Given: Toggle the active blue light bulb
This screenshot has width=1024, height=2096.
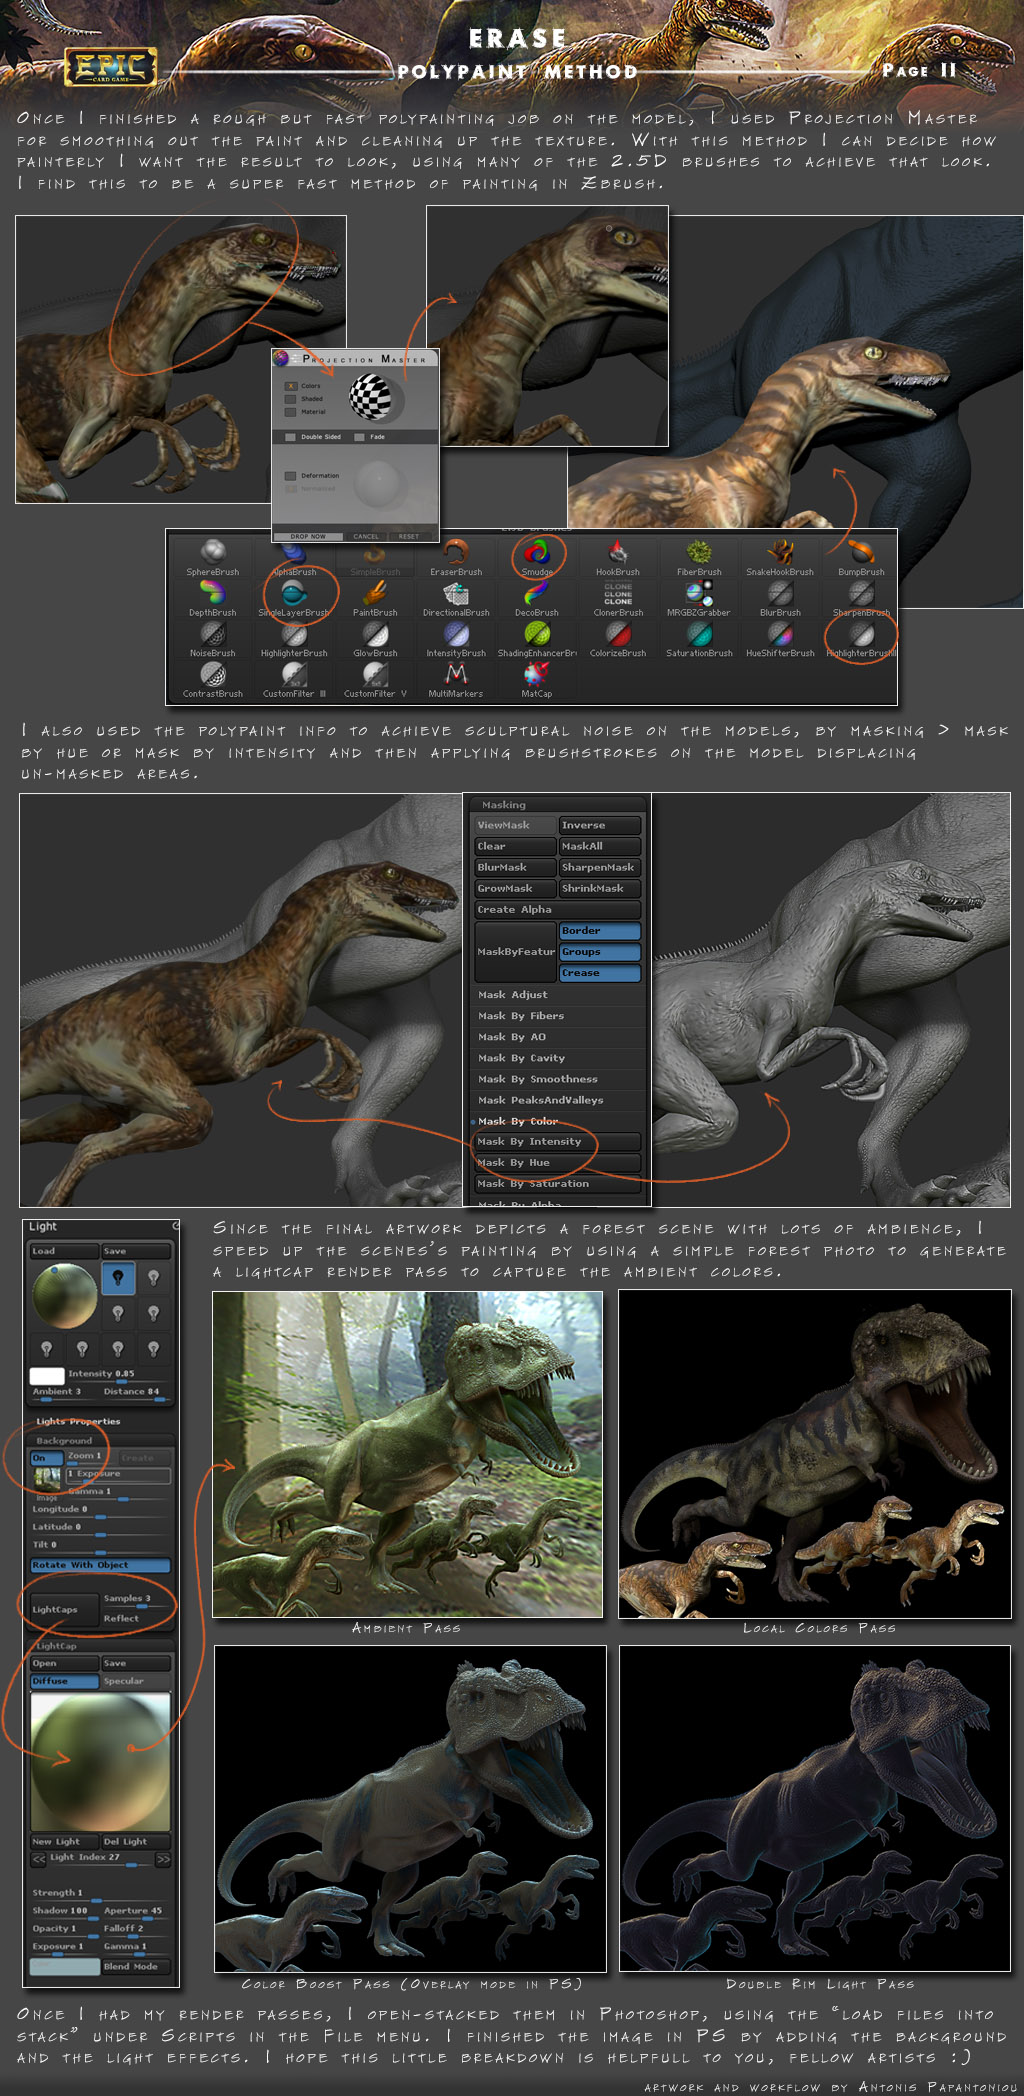Looking at the screenshot, I should pyautogui.click(x=118, y=1278).
